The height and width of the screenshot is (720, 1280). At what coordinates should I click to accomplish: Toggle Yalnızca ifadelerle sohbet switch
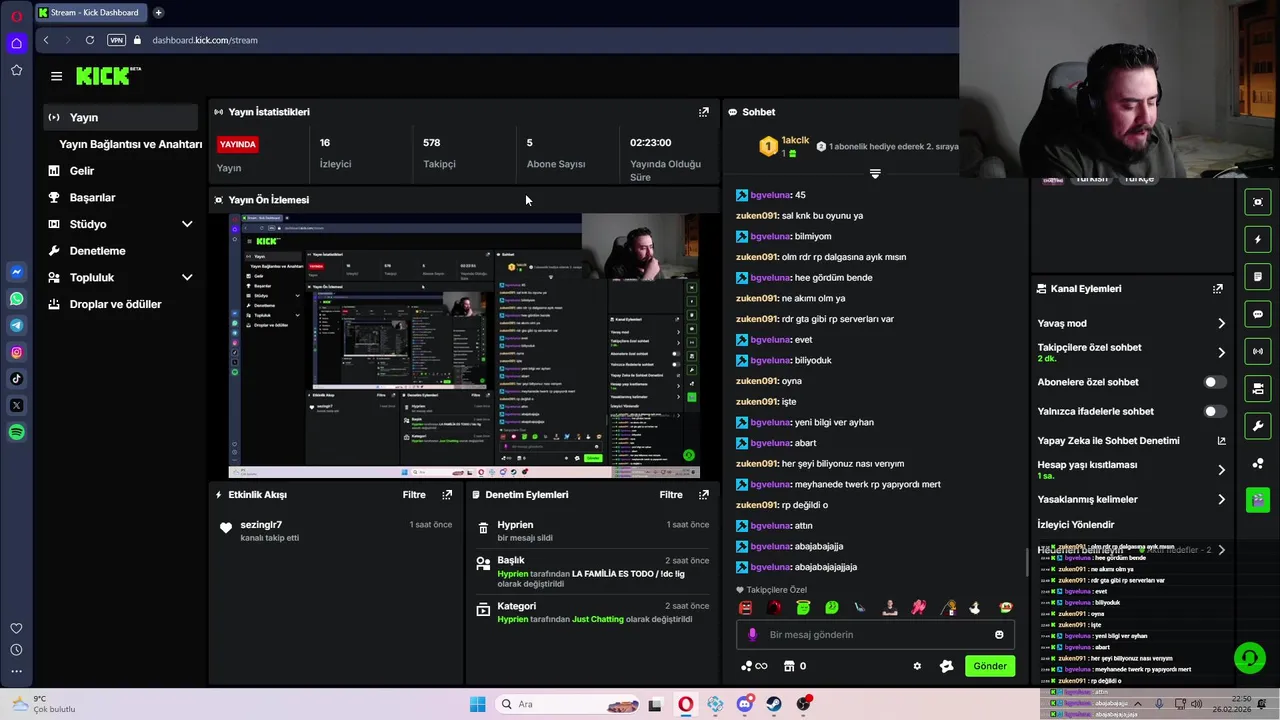(1214, 411)
